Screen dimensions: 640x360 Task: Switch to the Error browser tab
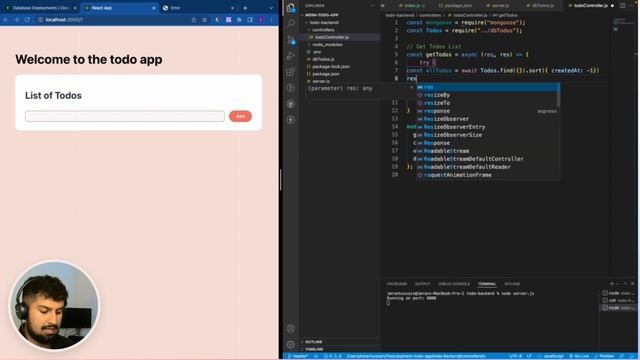click(199, 8)
